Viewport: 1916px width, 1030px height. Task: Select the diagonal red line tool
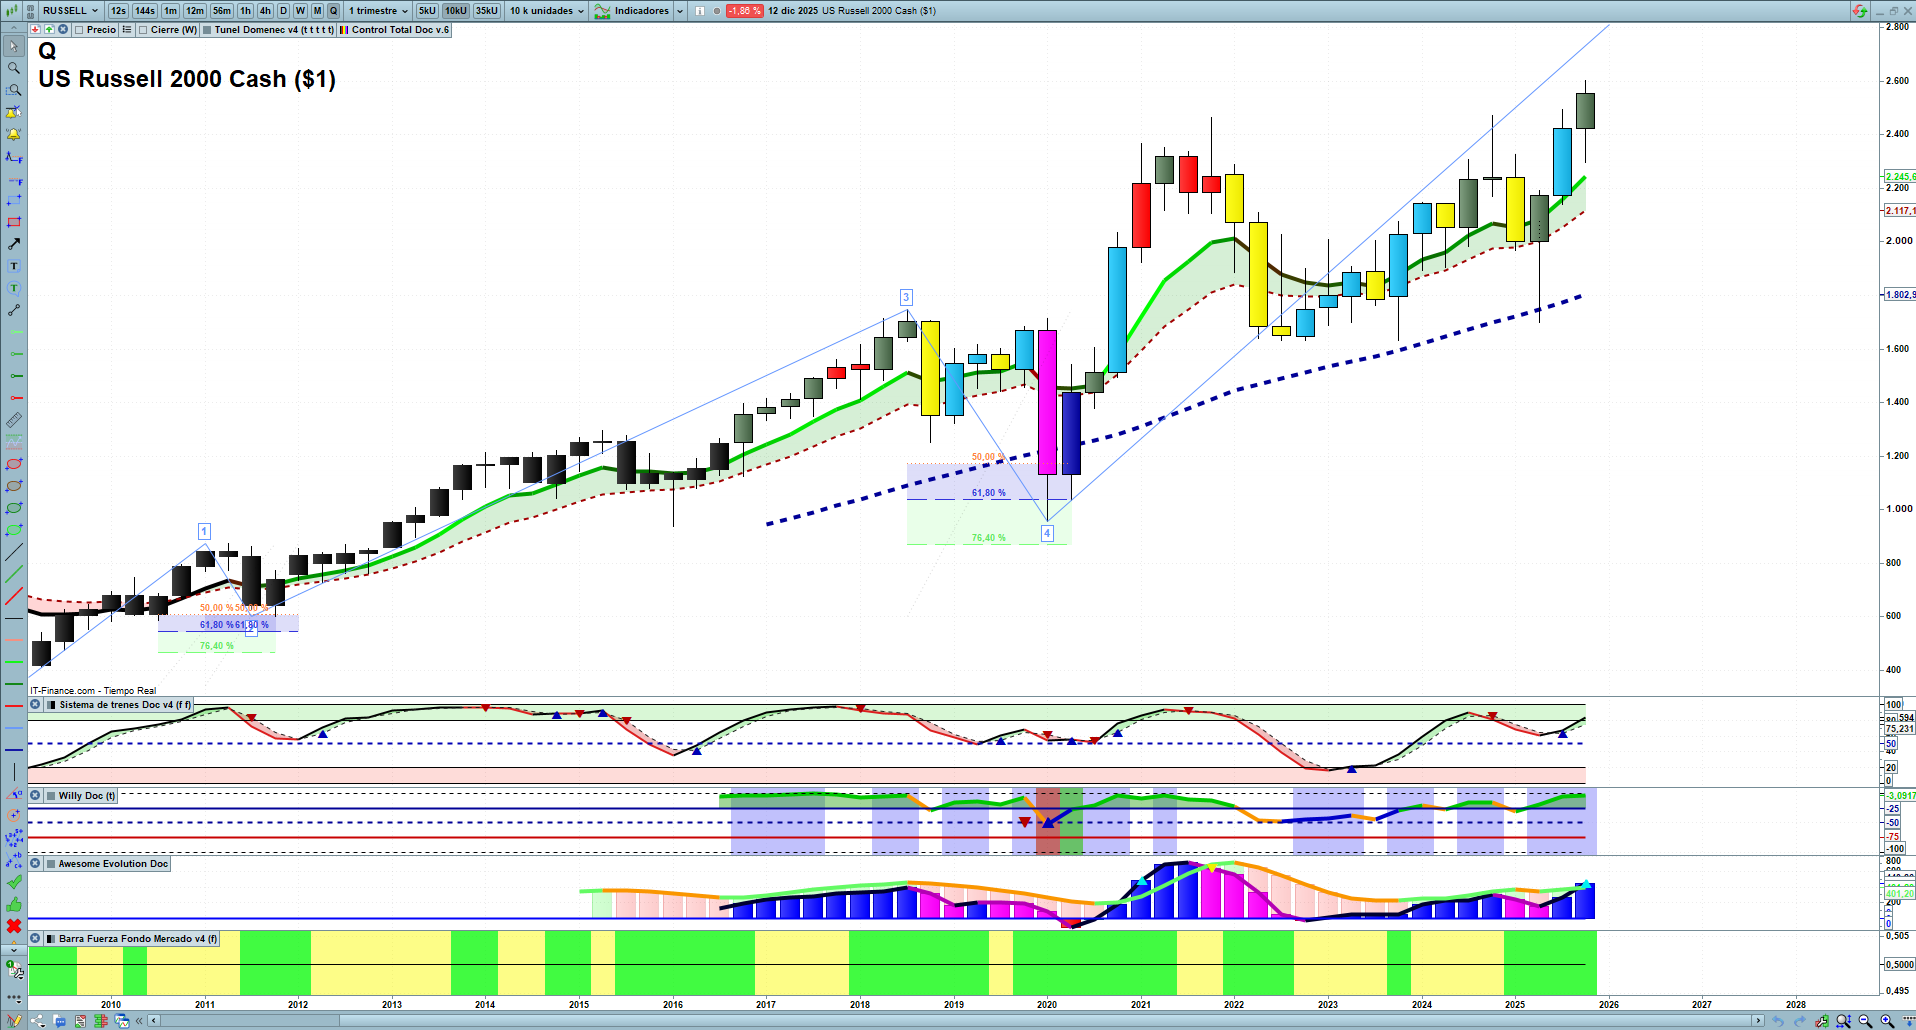click(x=14, y=596)
